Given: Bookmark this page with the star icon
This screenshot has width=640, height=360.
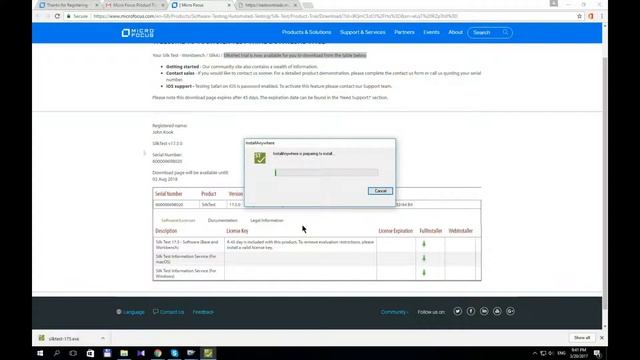Looking at the screenshot, I should coord(579,16).
